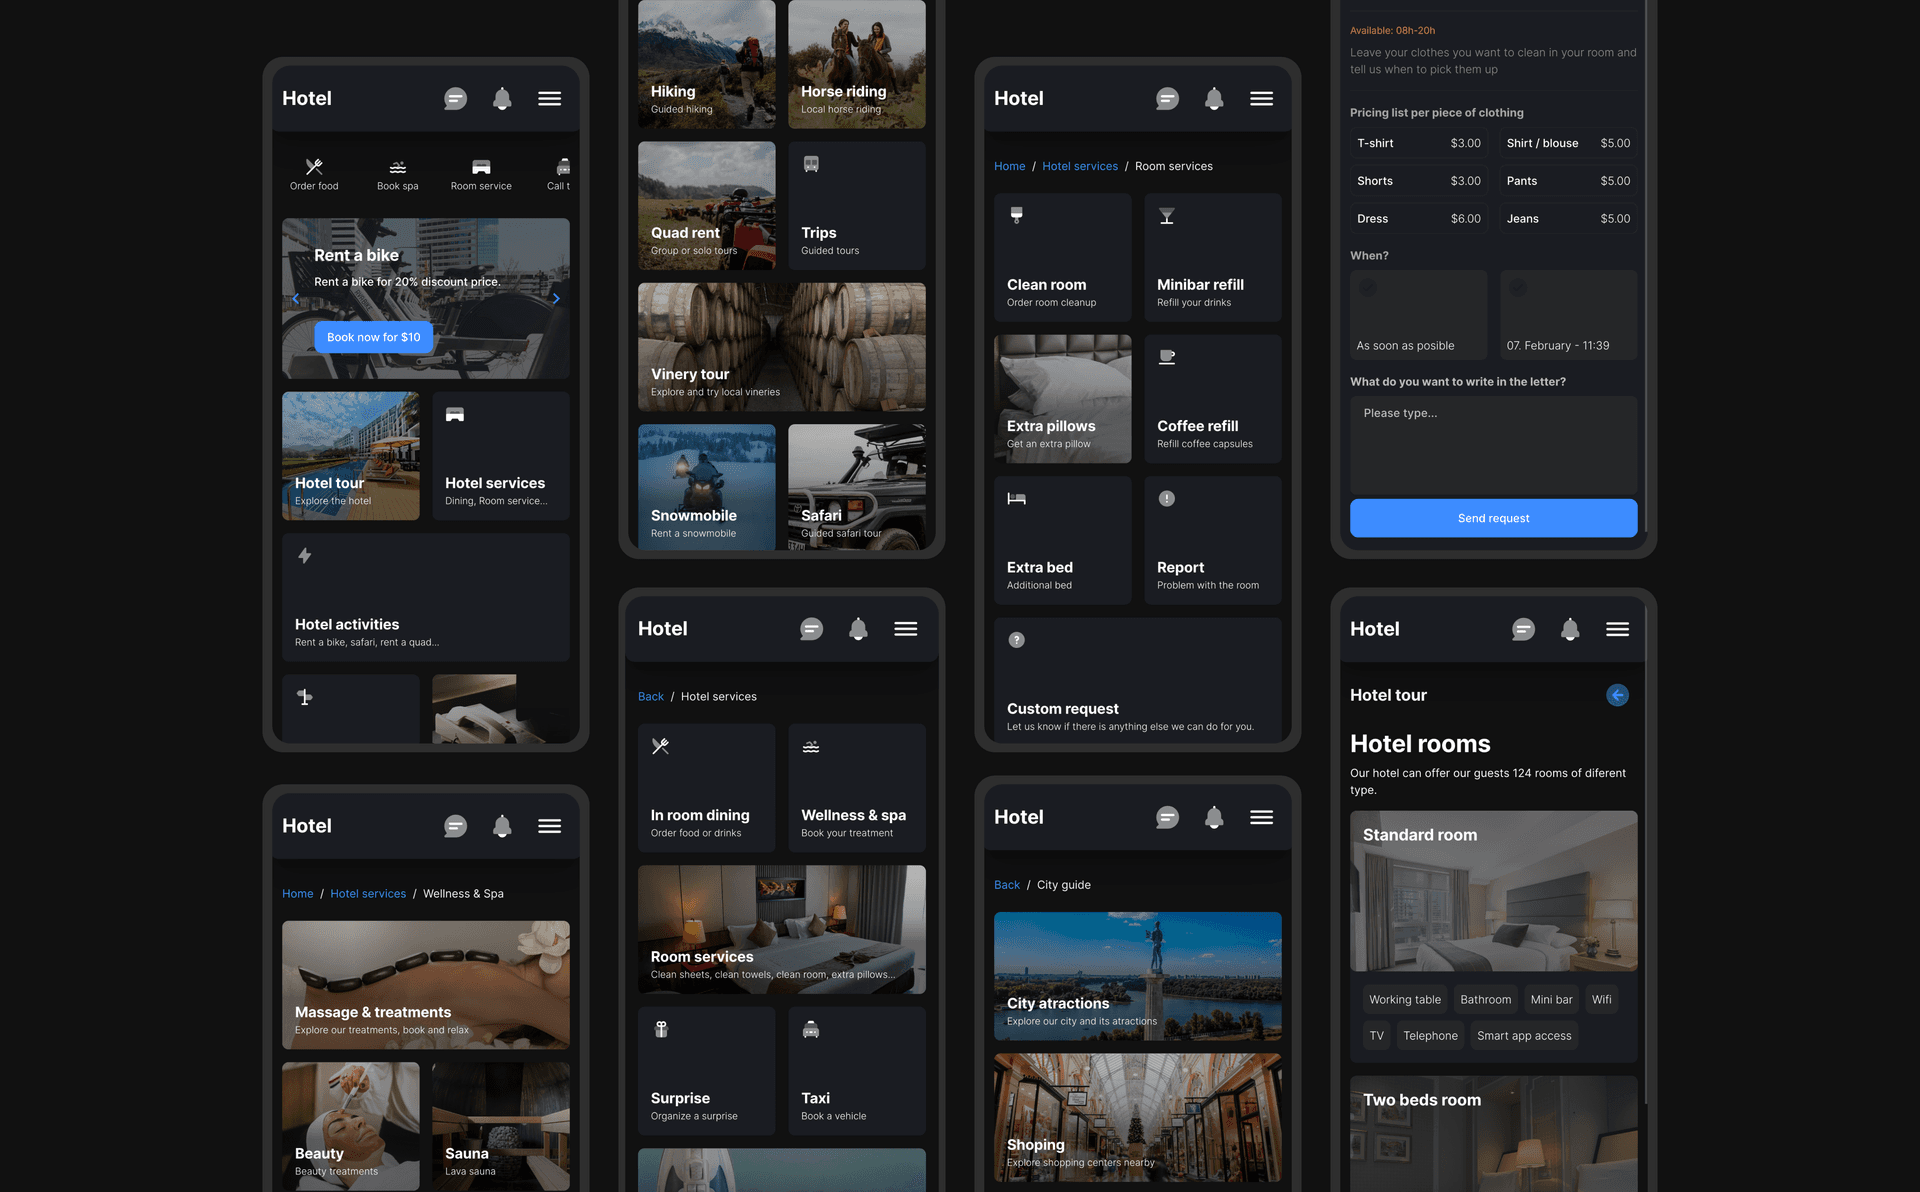Click Back link on City guide screen
The height and width of the screenshot is (1192, 1920).
1006,885
